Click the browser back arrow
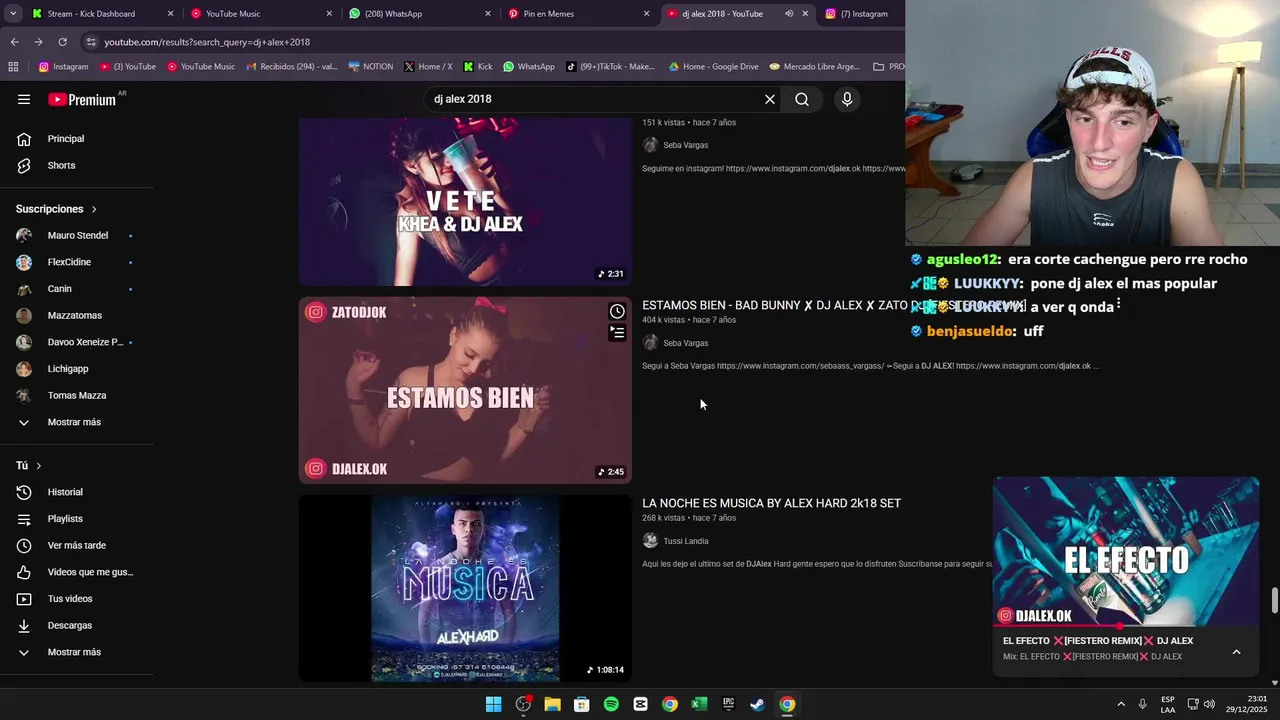The width and height of the screenshot is (1280, 720). click(14, 42)
